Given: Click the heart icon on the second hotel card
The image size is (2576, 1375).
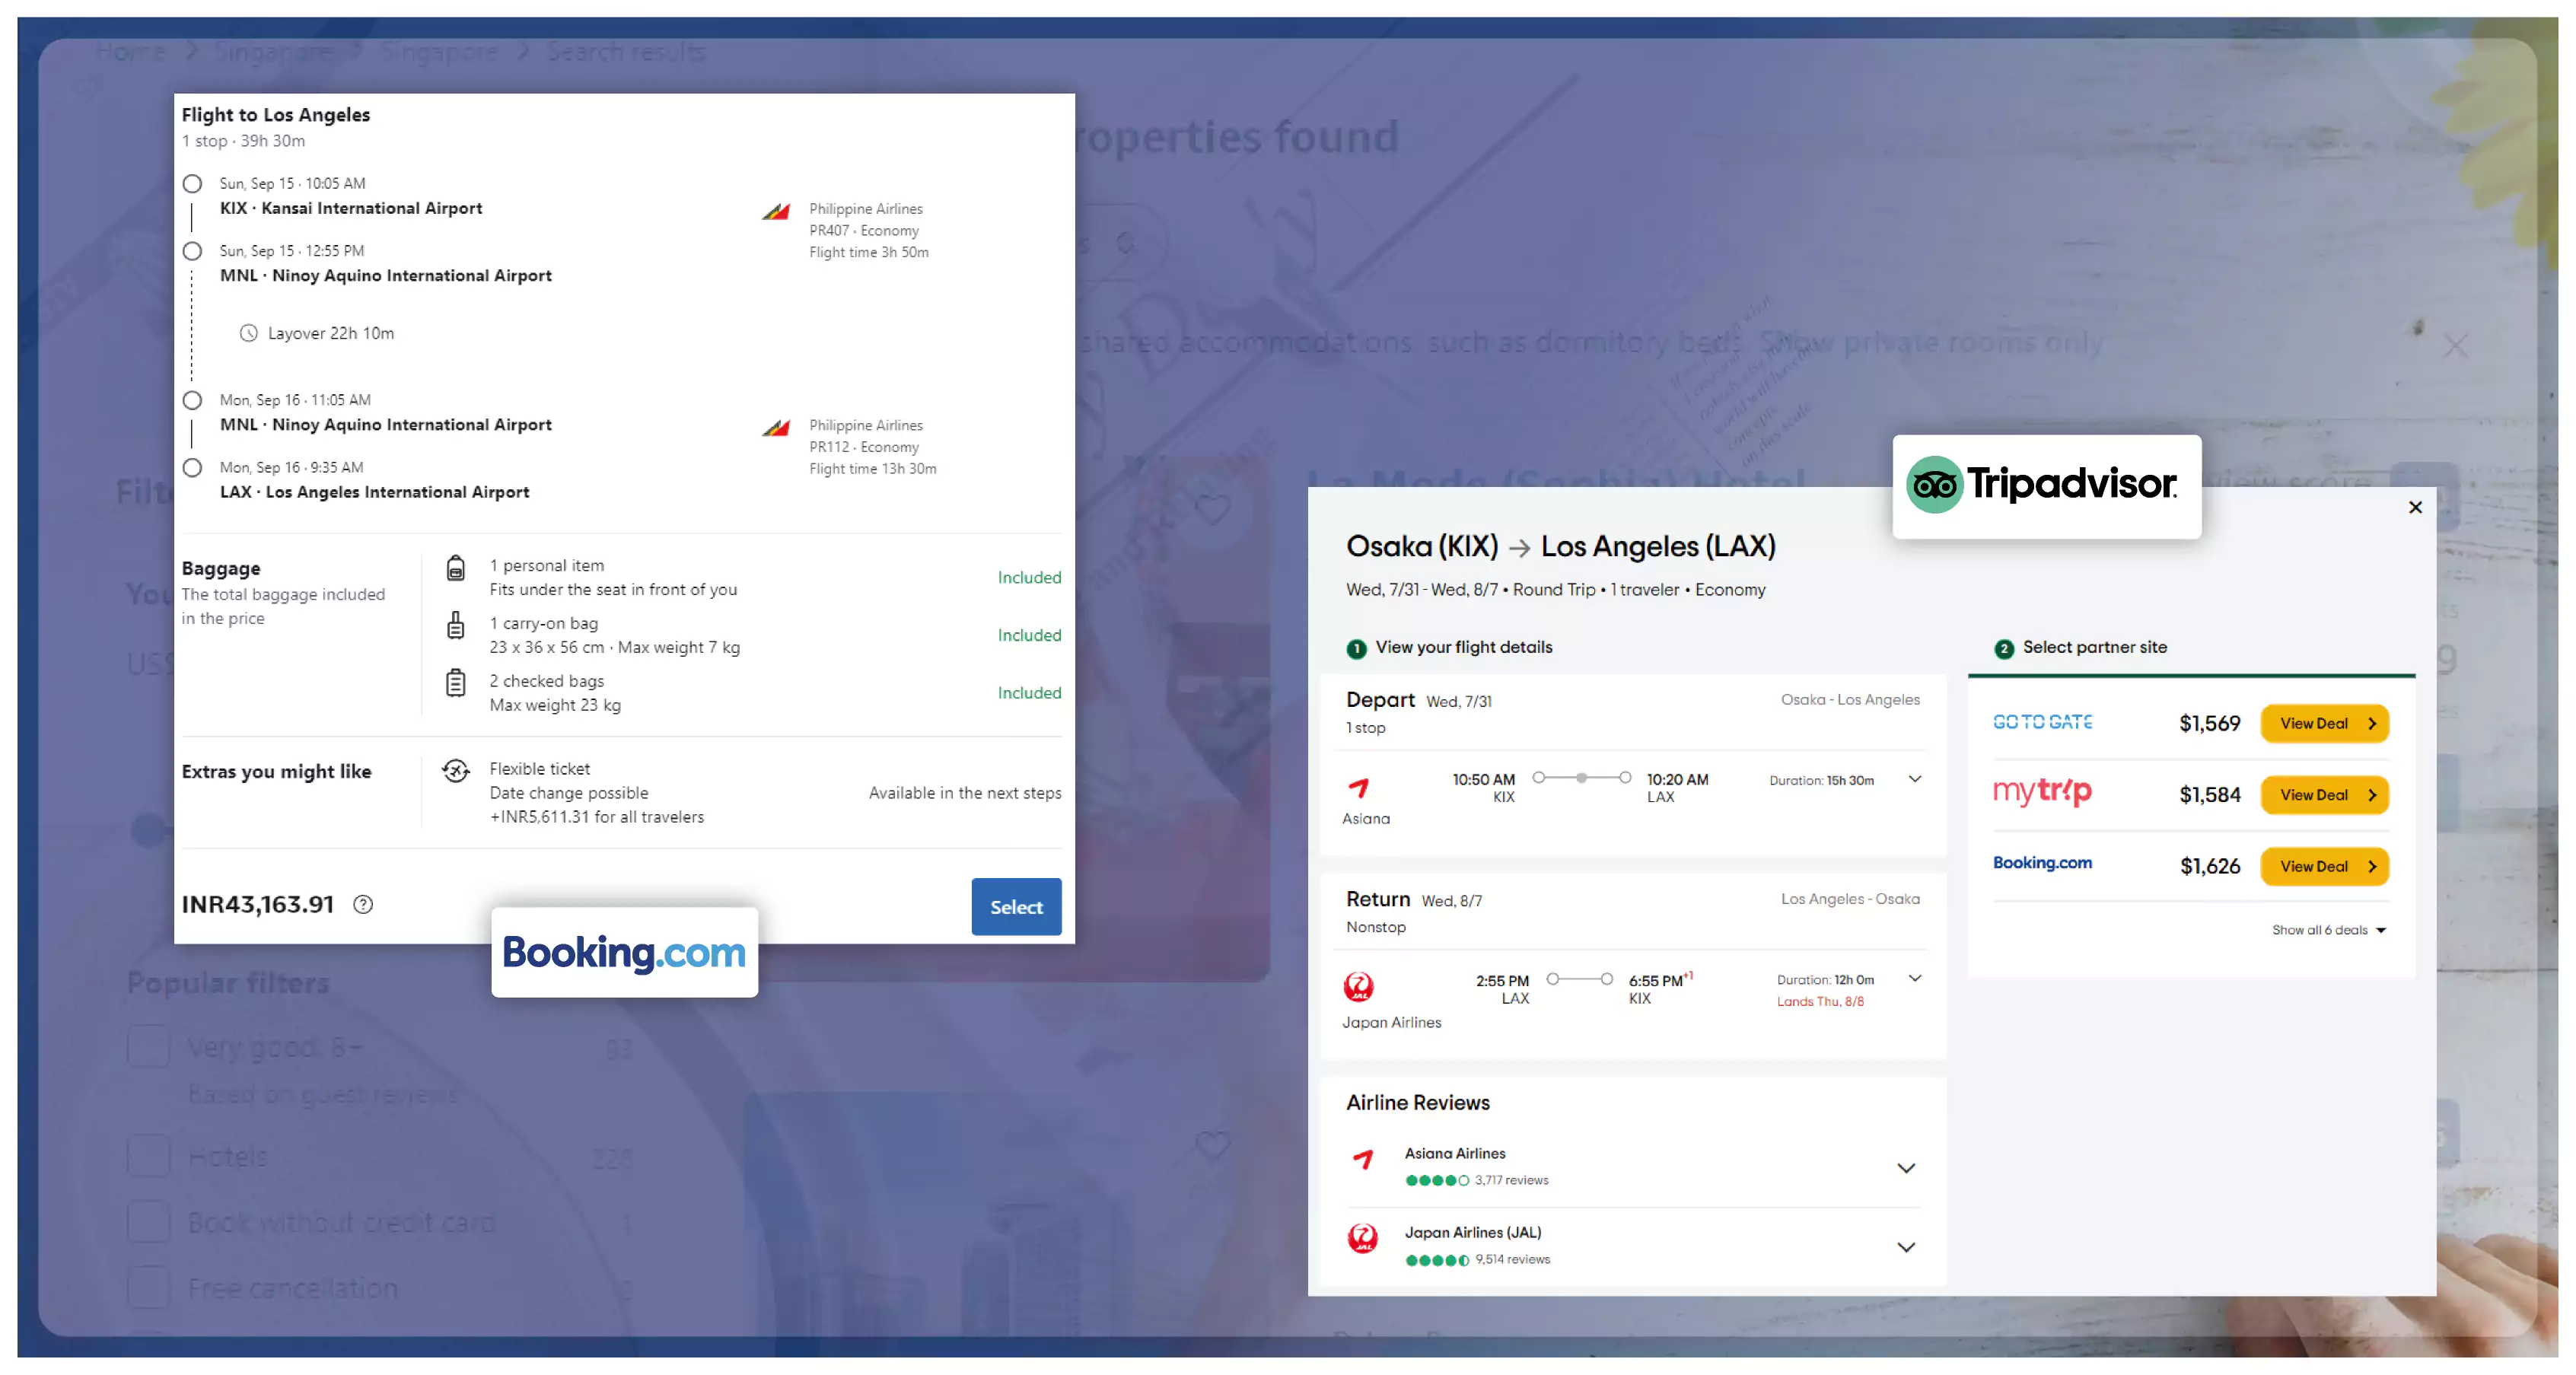Looking at the screenshot, I should pyautogui.click(x=1212, y=1144).
